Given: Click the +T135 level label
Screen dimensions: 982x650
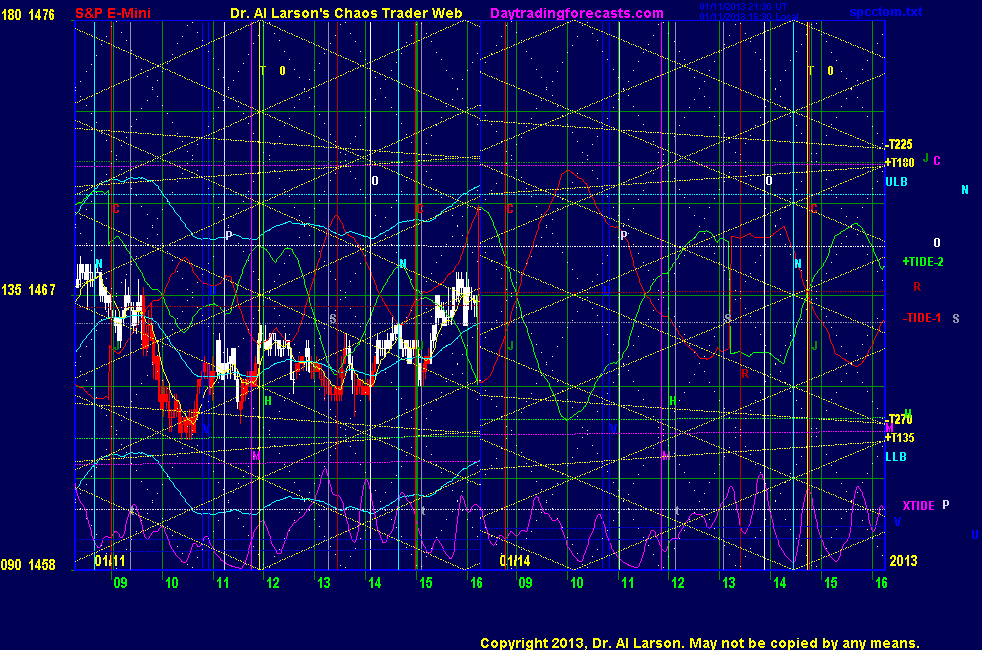Looking at the screenshot, I should [x=900, y=438].
